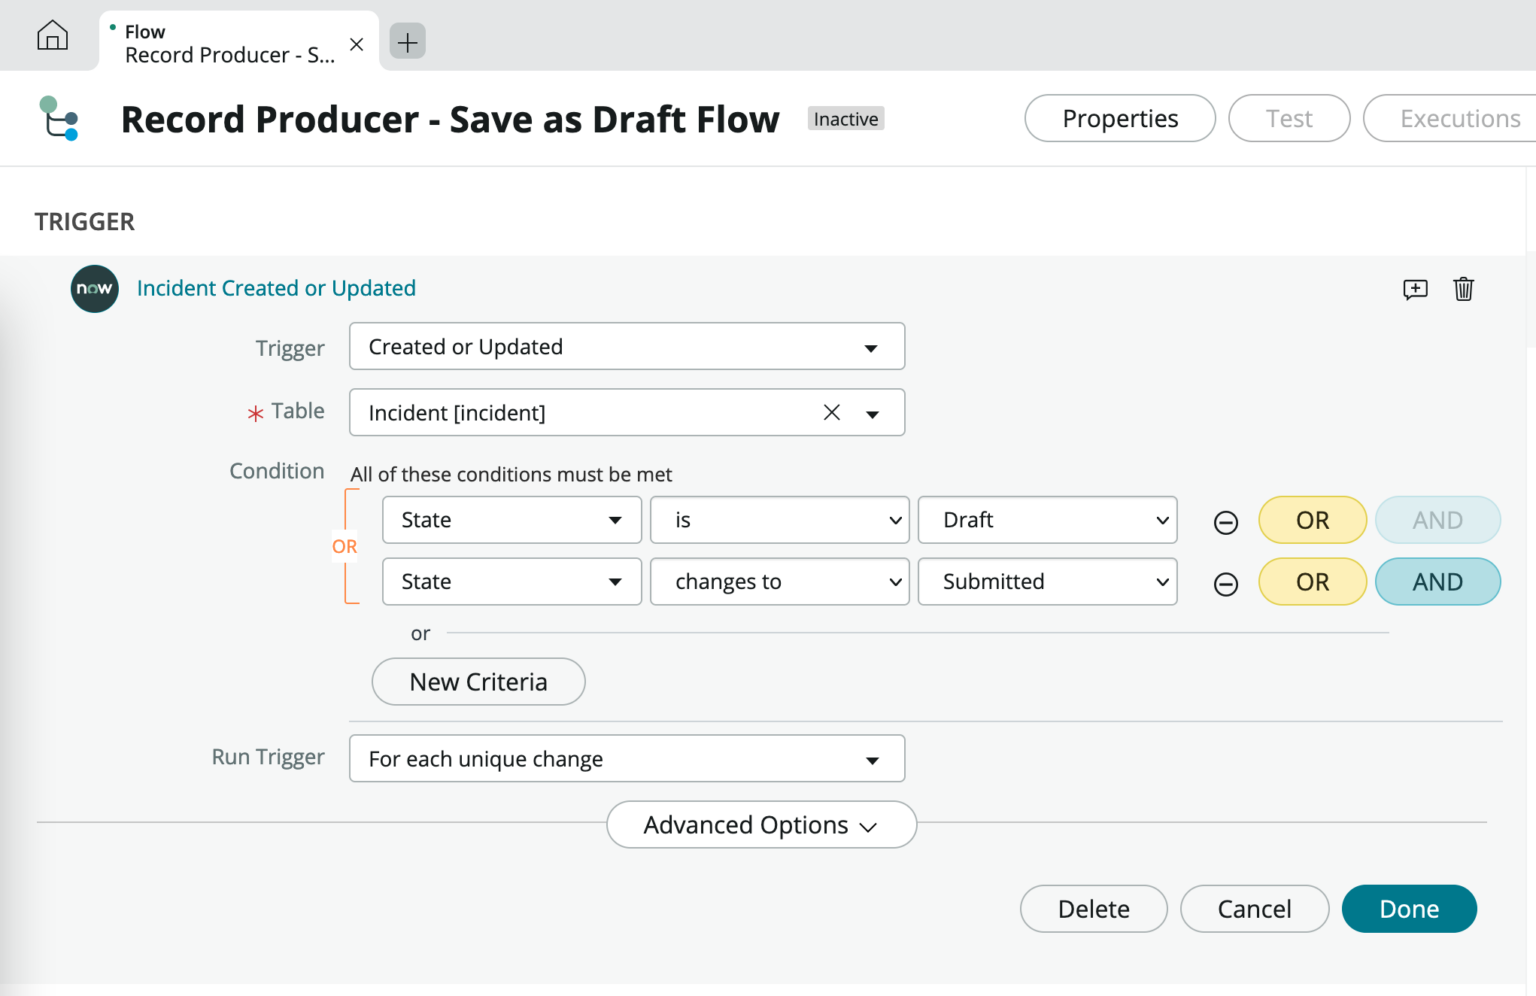Remove the State changes to Submitted condition
The image size is (1536, 996).
(1225, 584)
